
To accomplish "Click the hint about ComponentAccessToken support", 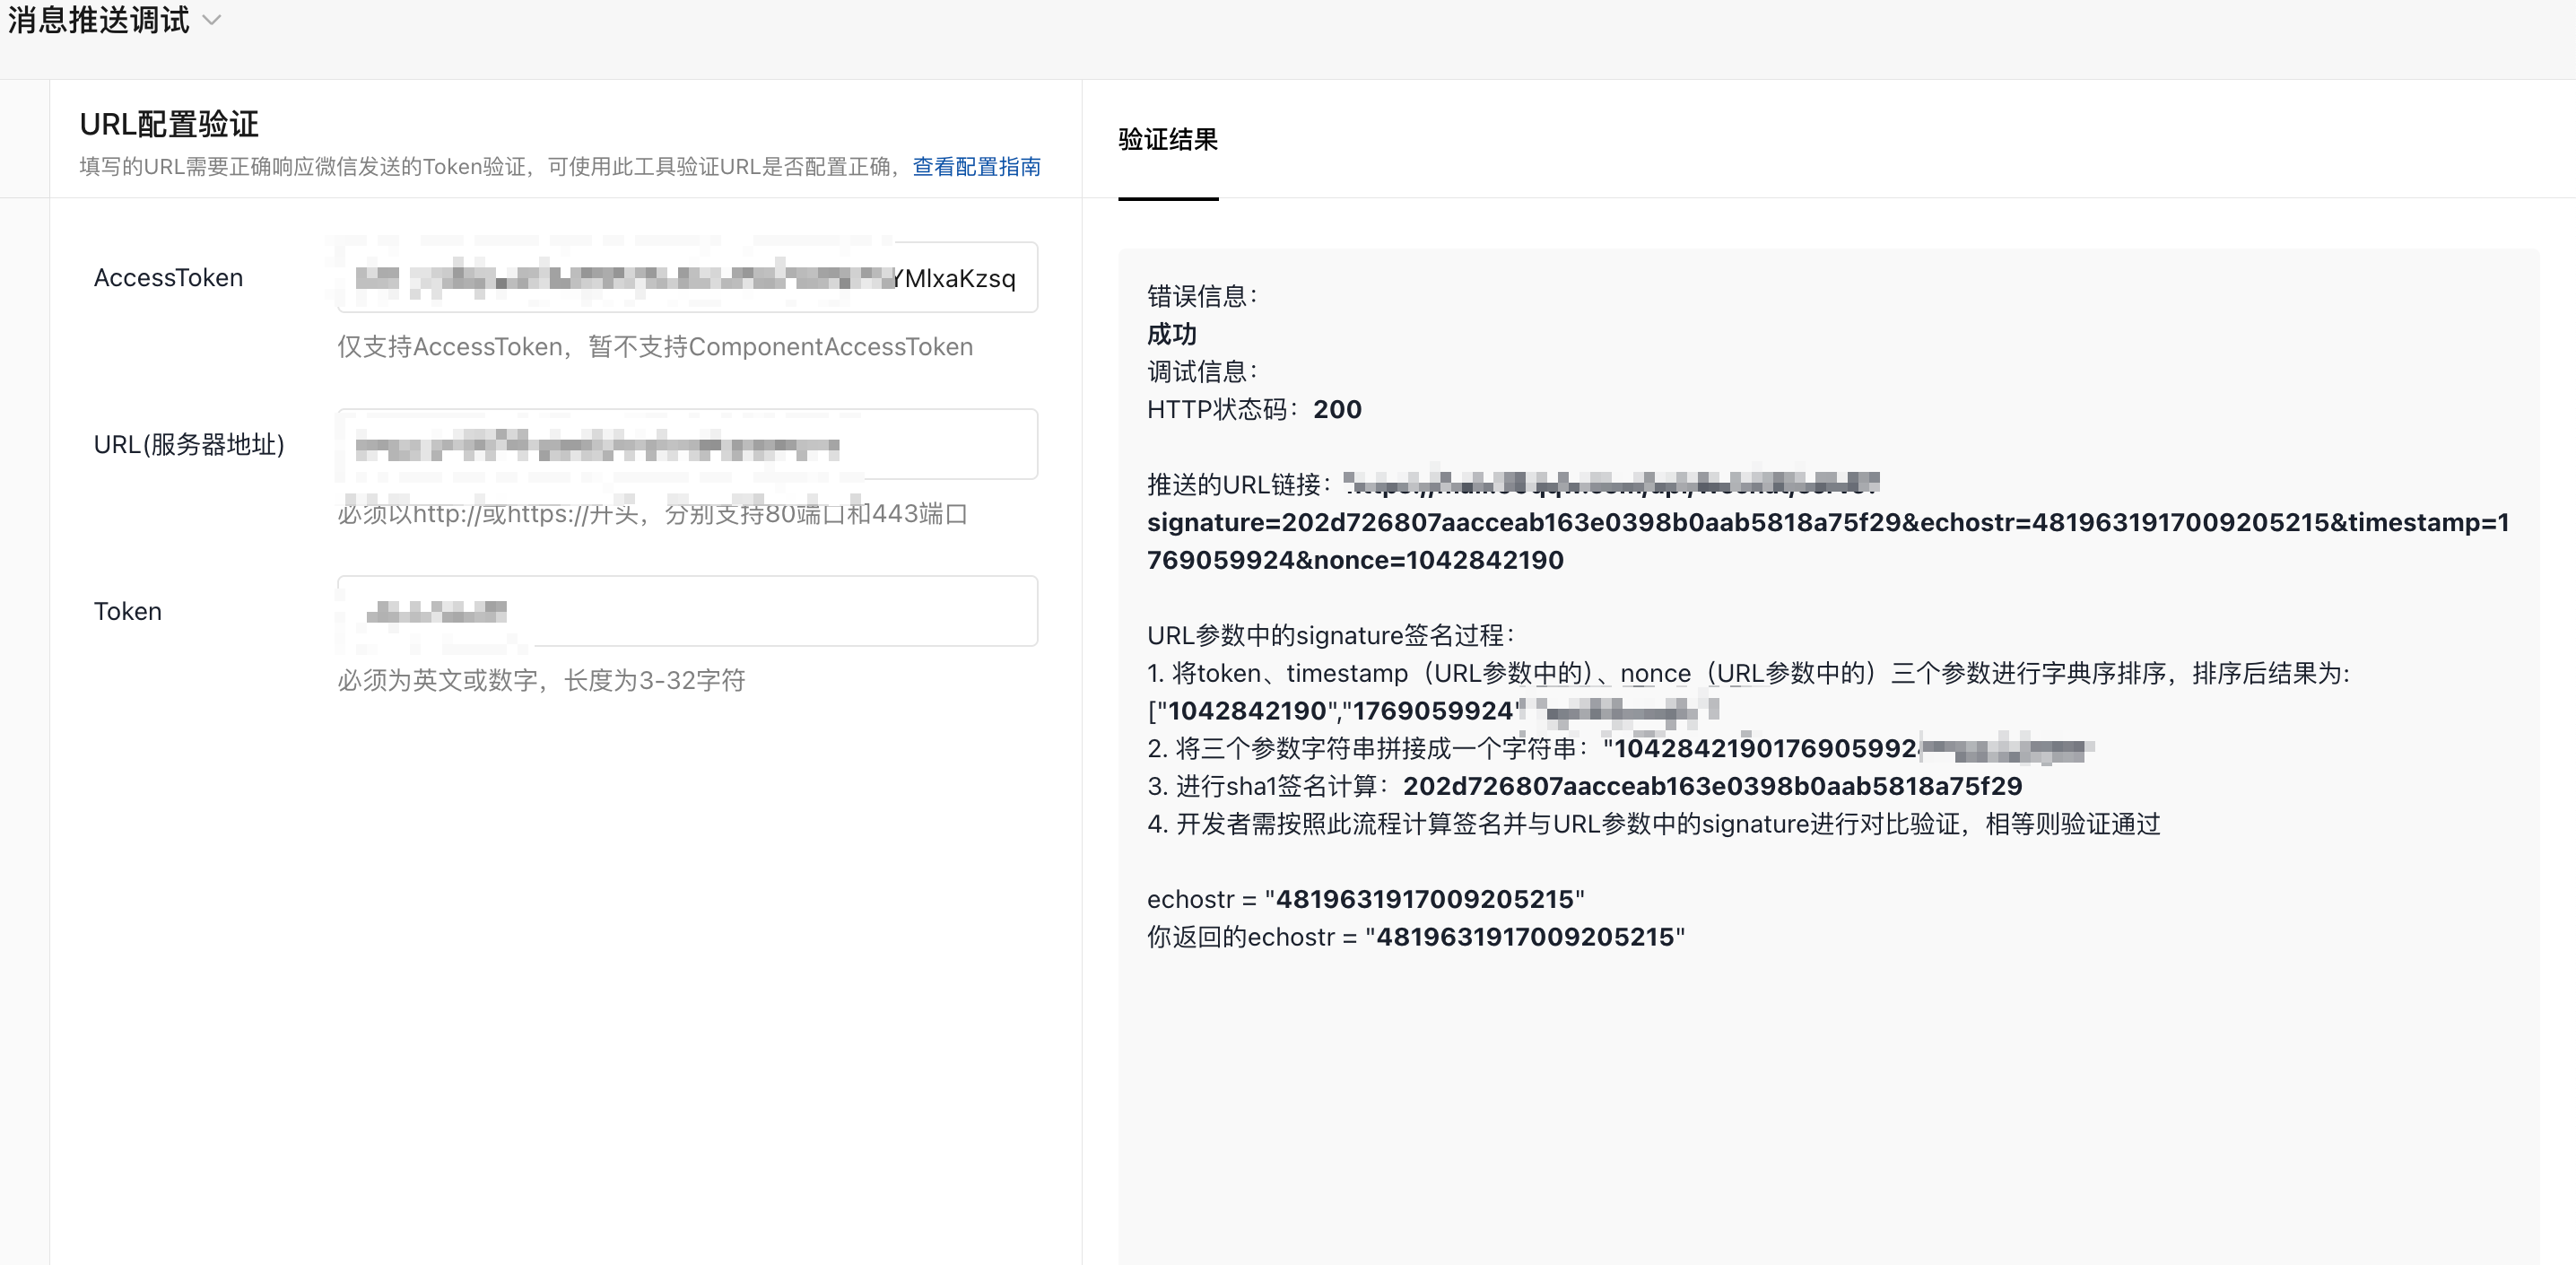I will coord(654,346).
